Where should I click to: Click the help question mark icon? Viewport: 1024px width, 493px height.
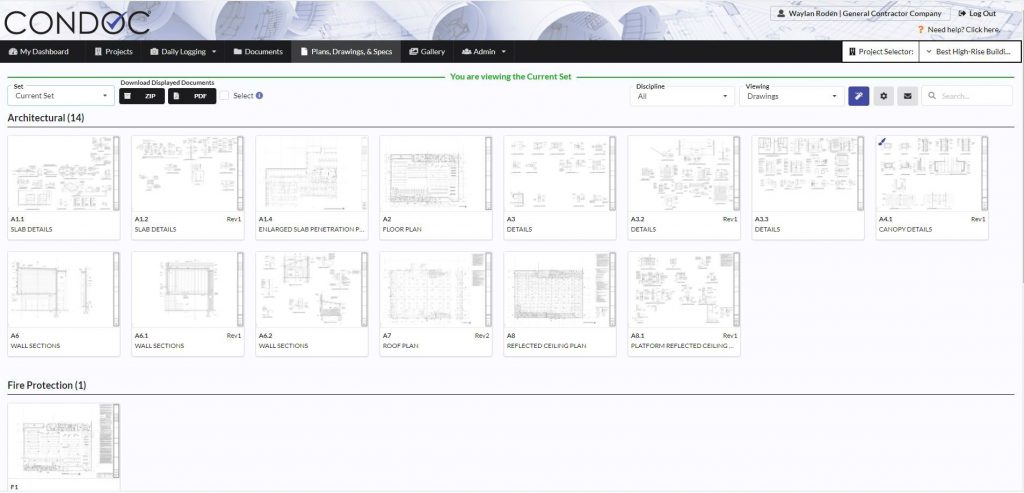click(921, 29)
